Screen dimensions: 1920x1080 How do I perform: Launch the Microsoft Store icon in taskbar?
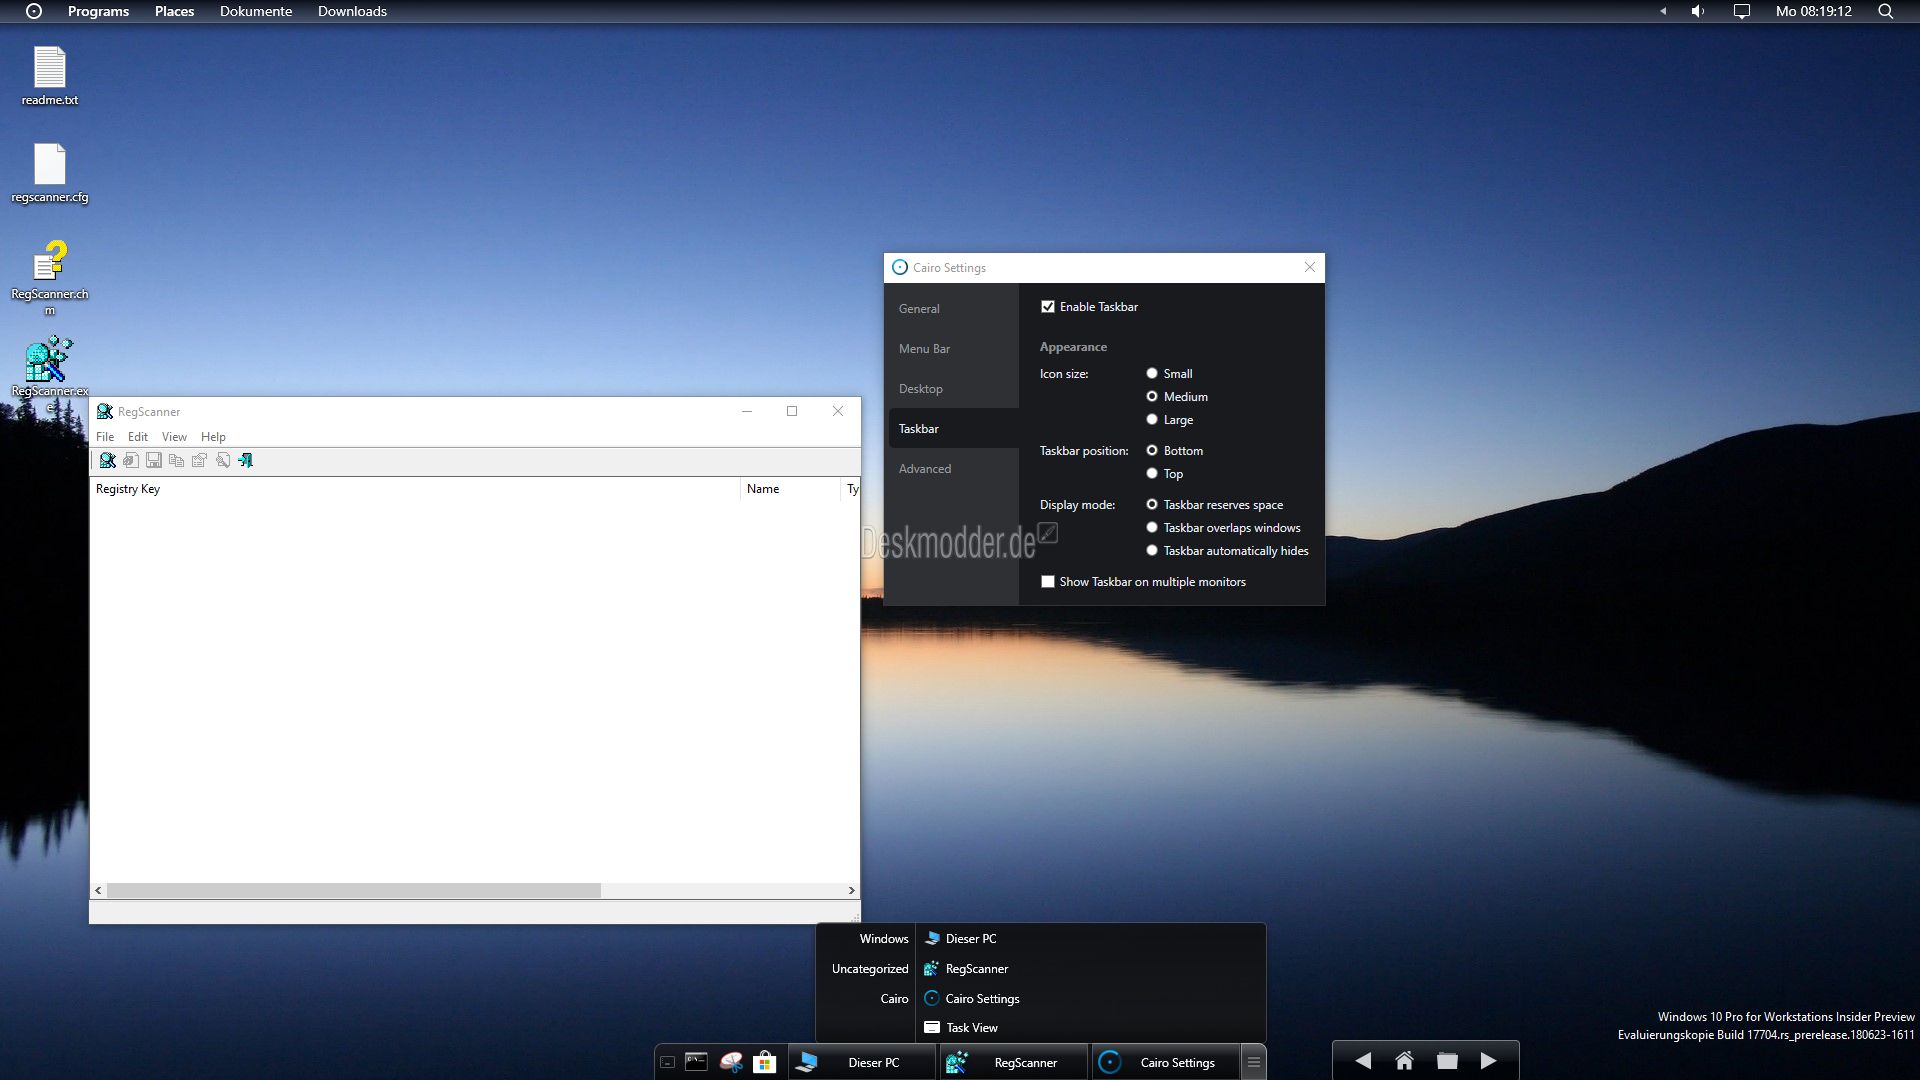pos(765,1062)
